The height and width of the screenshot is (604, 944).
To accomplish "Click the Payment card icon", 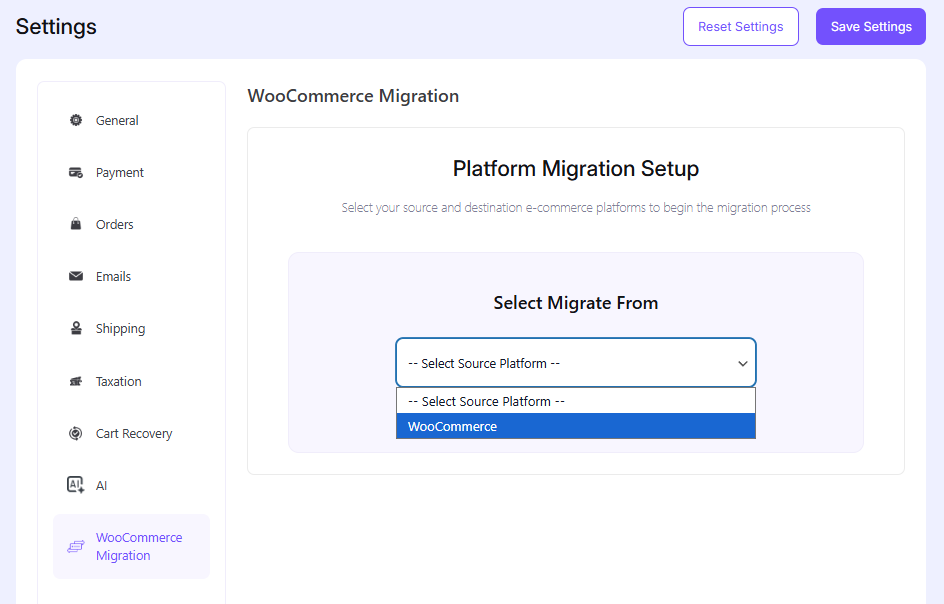I will (76, 173).
